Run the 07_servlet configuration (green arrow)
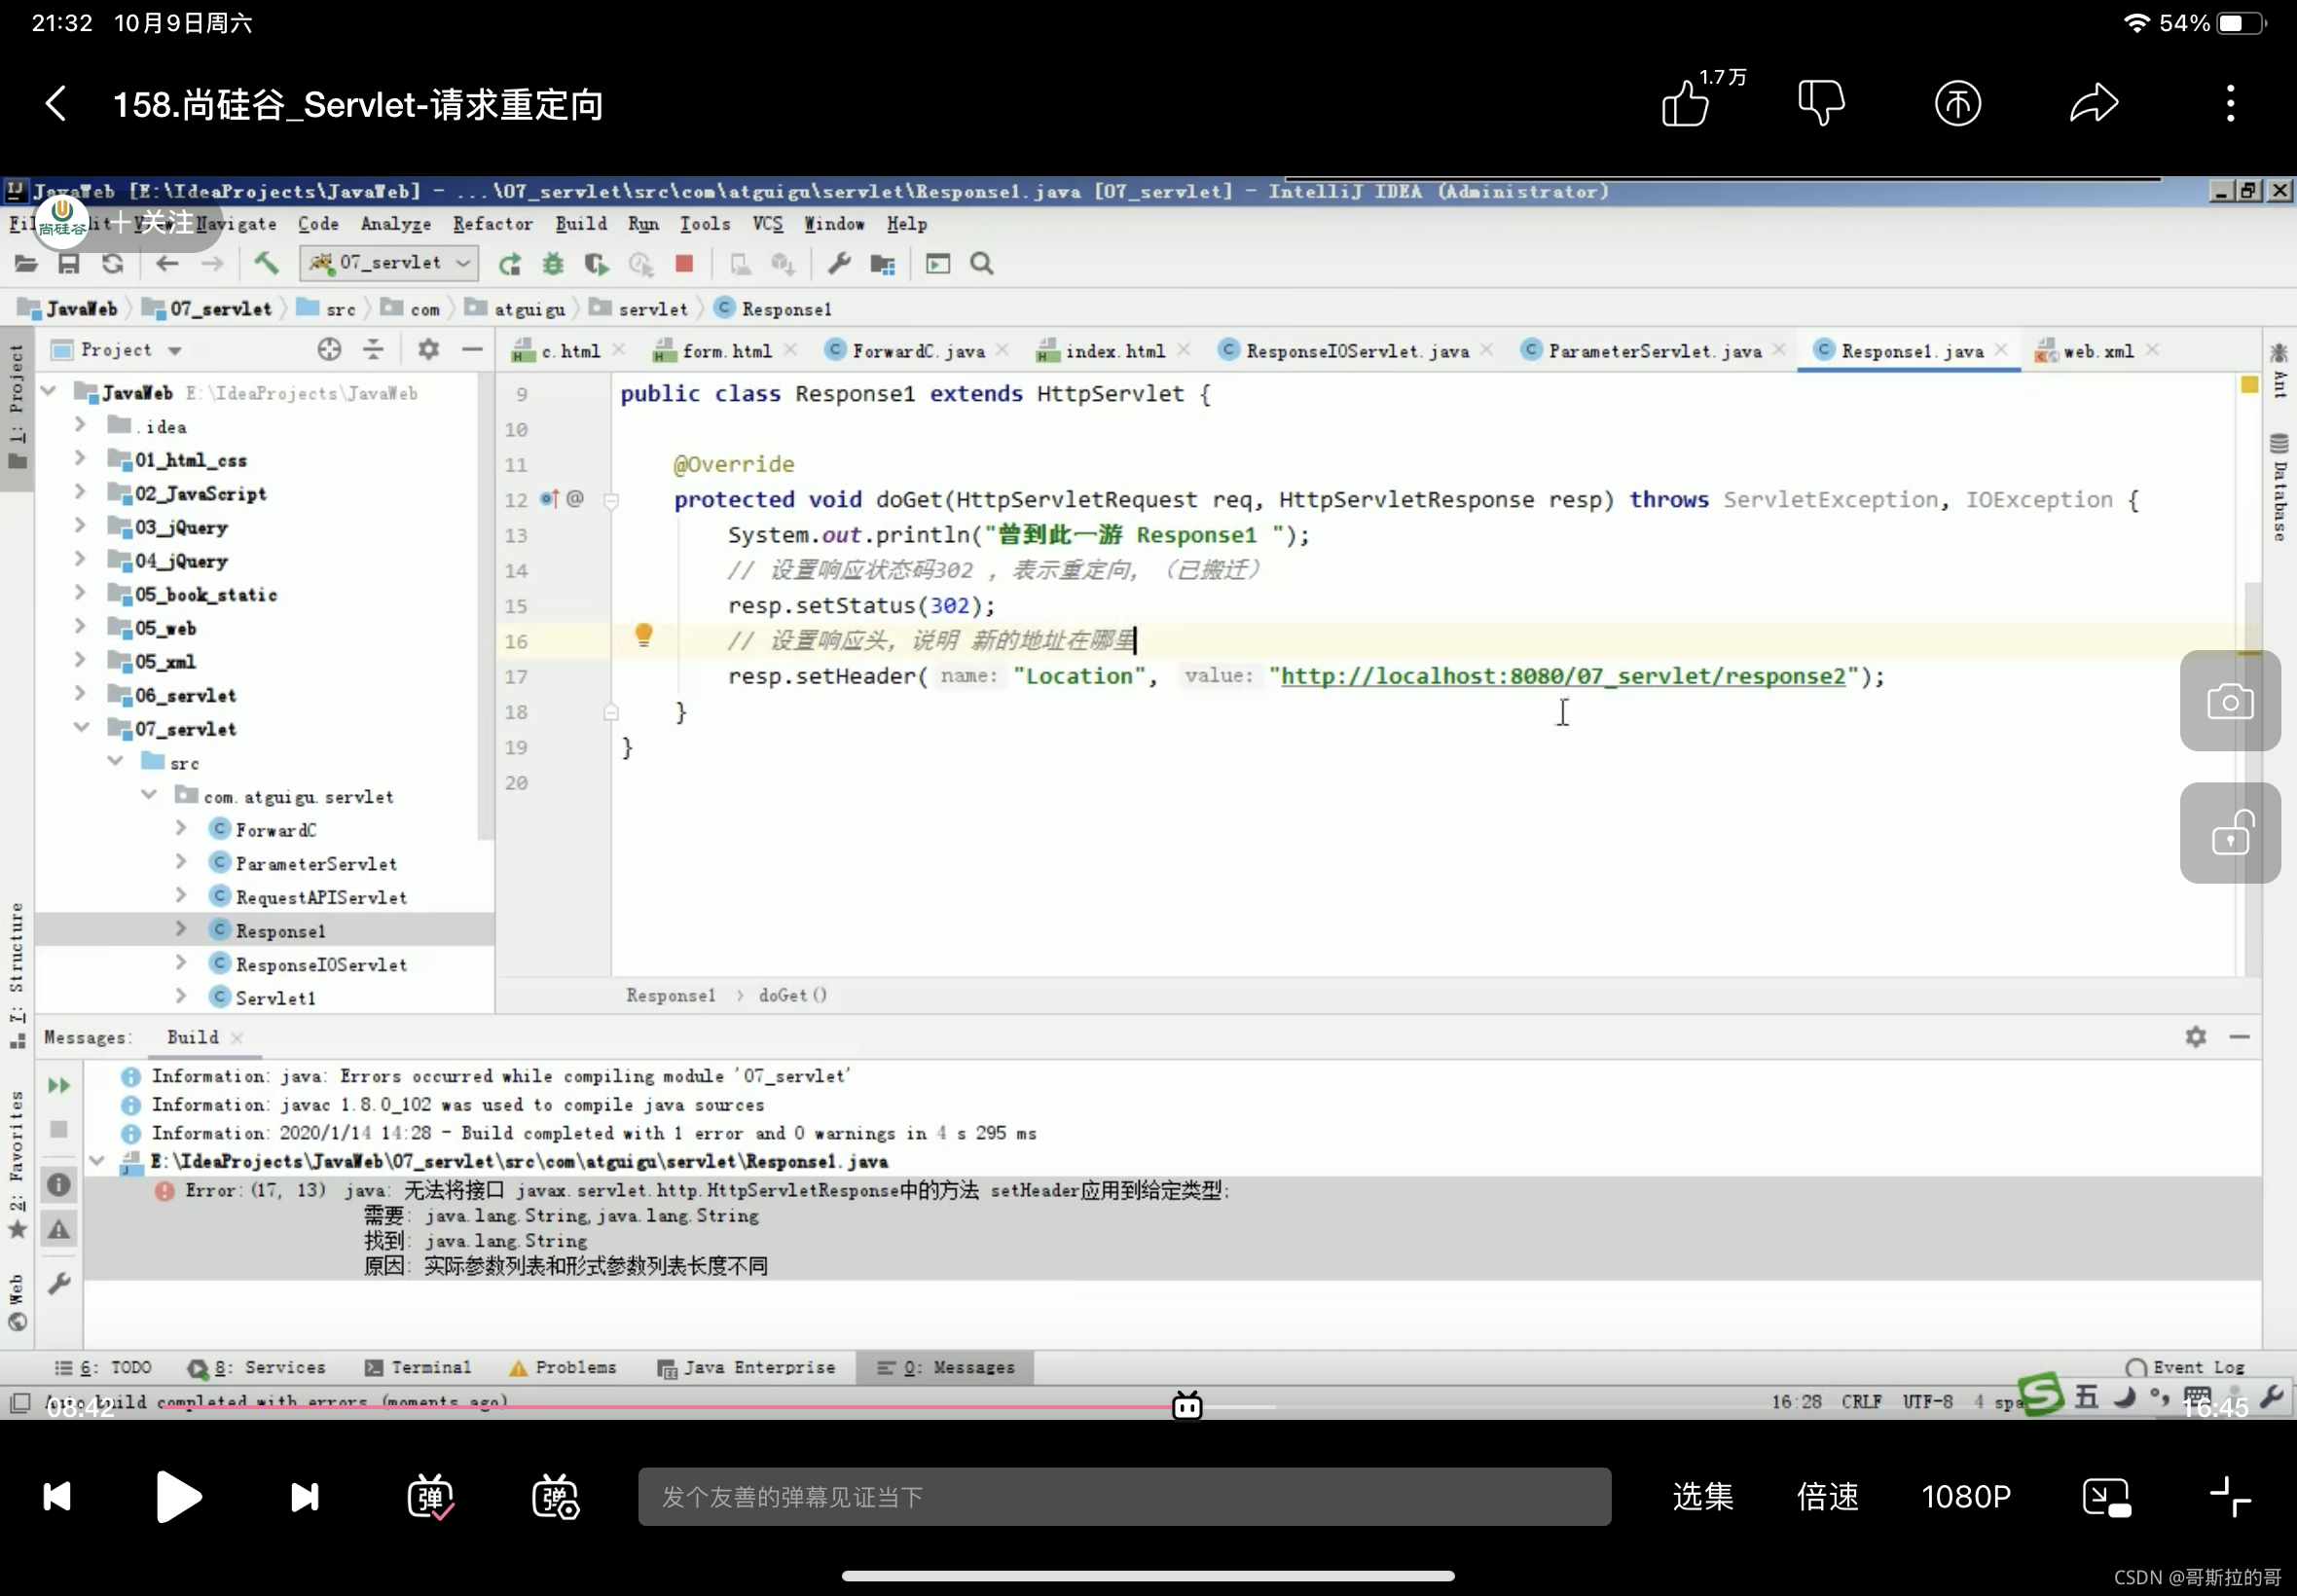 (509, 263)
